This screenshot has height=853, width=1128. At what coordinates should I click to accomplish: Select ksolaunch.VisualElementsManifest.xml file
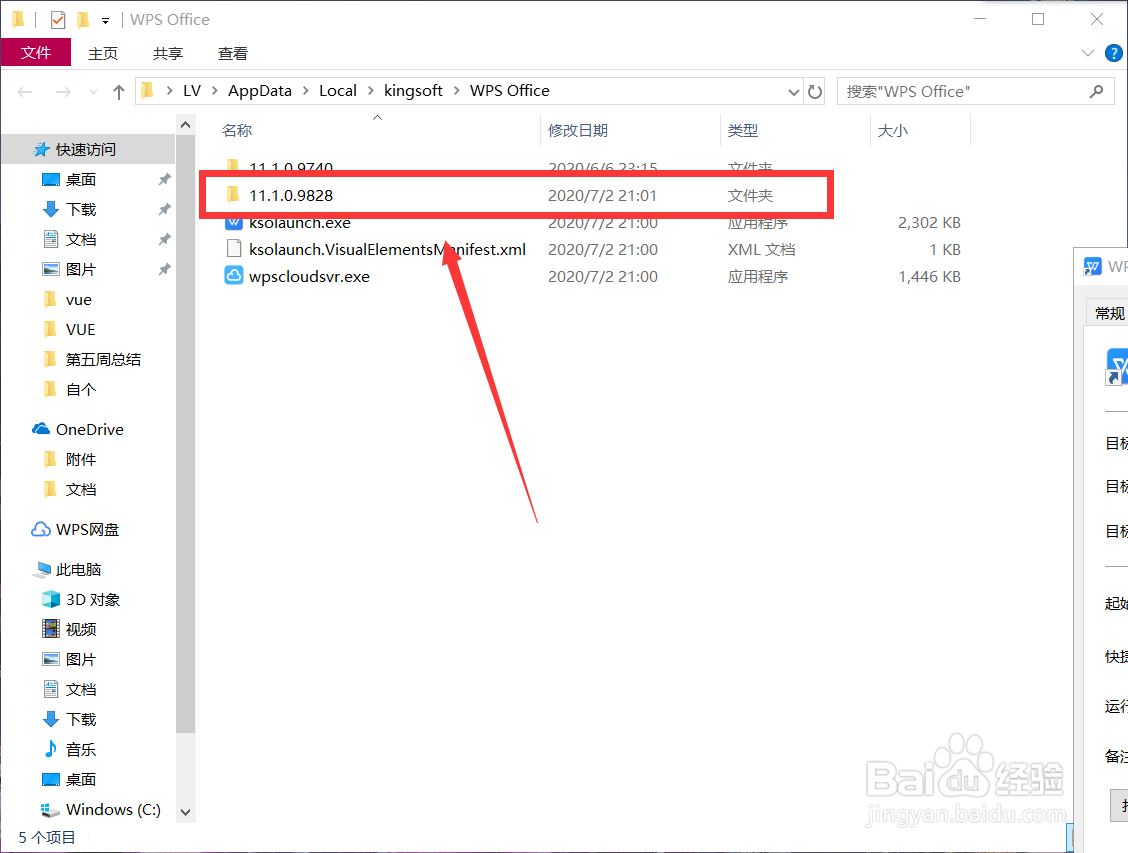pos(387,250)
